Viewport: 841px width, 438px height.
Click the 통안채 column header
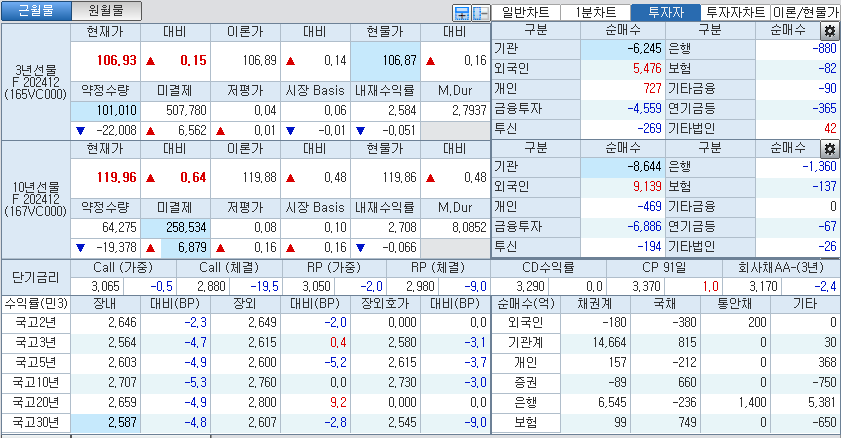(735, 304)
